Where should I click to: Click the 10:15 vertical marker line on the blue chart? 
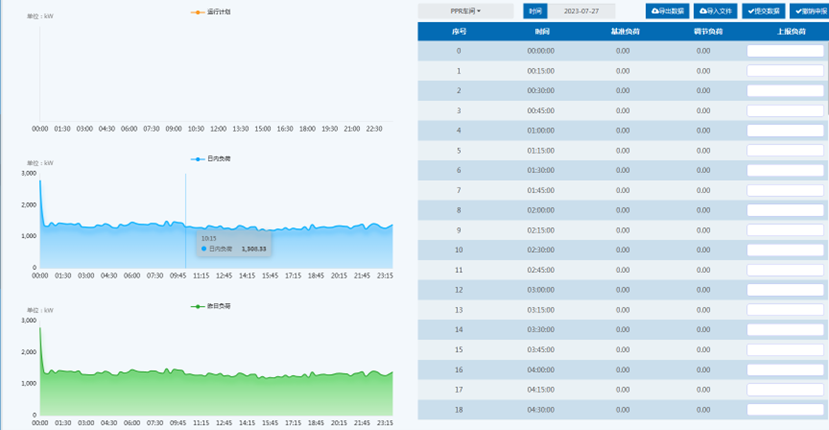point(186,221)
